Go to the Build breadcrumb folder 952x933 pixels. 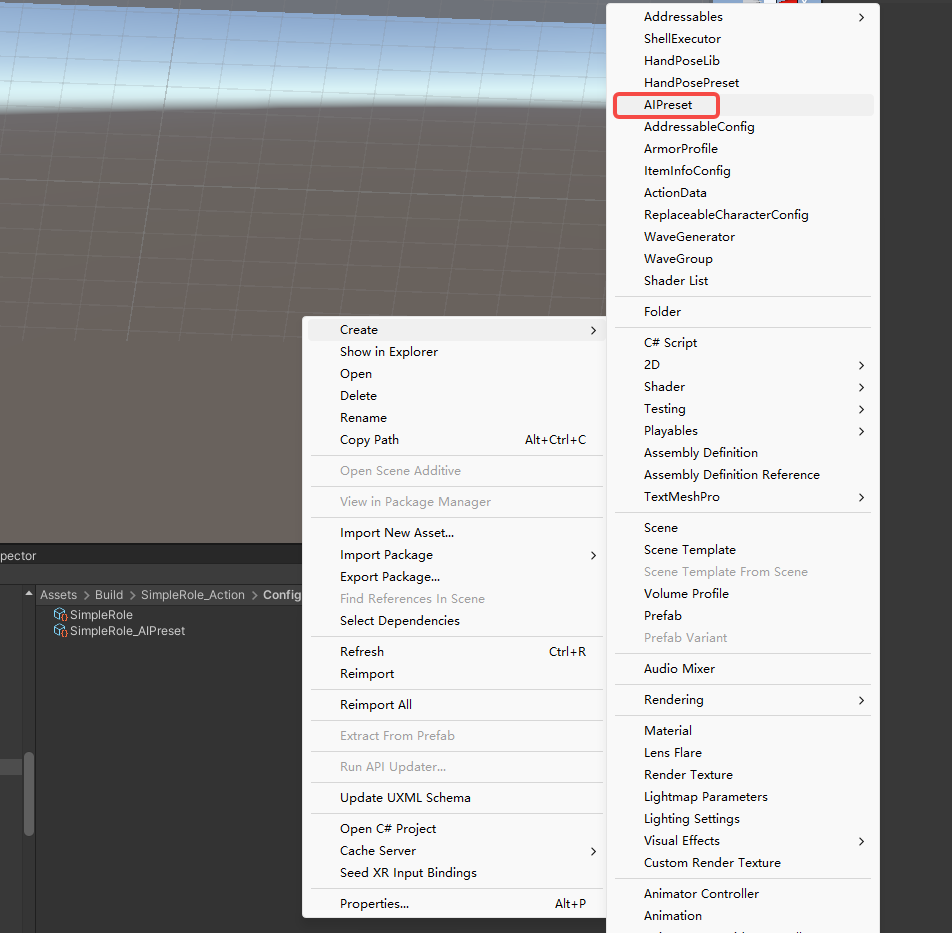click(109, 595)
